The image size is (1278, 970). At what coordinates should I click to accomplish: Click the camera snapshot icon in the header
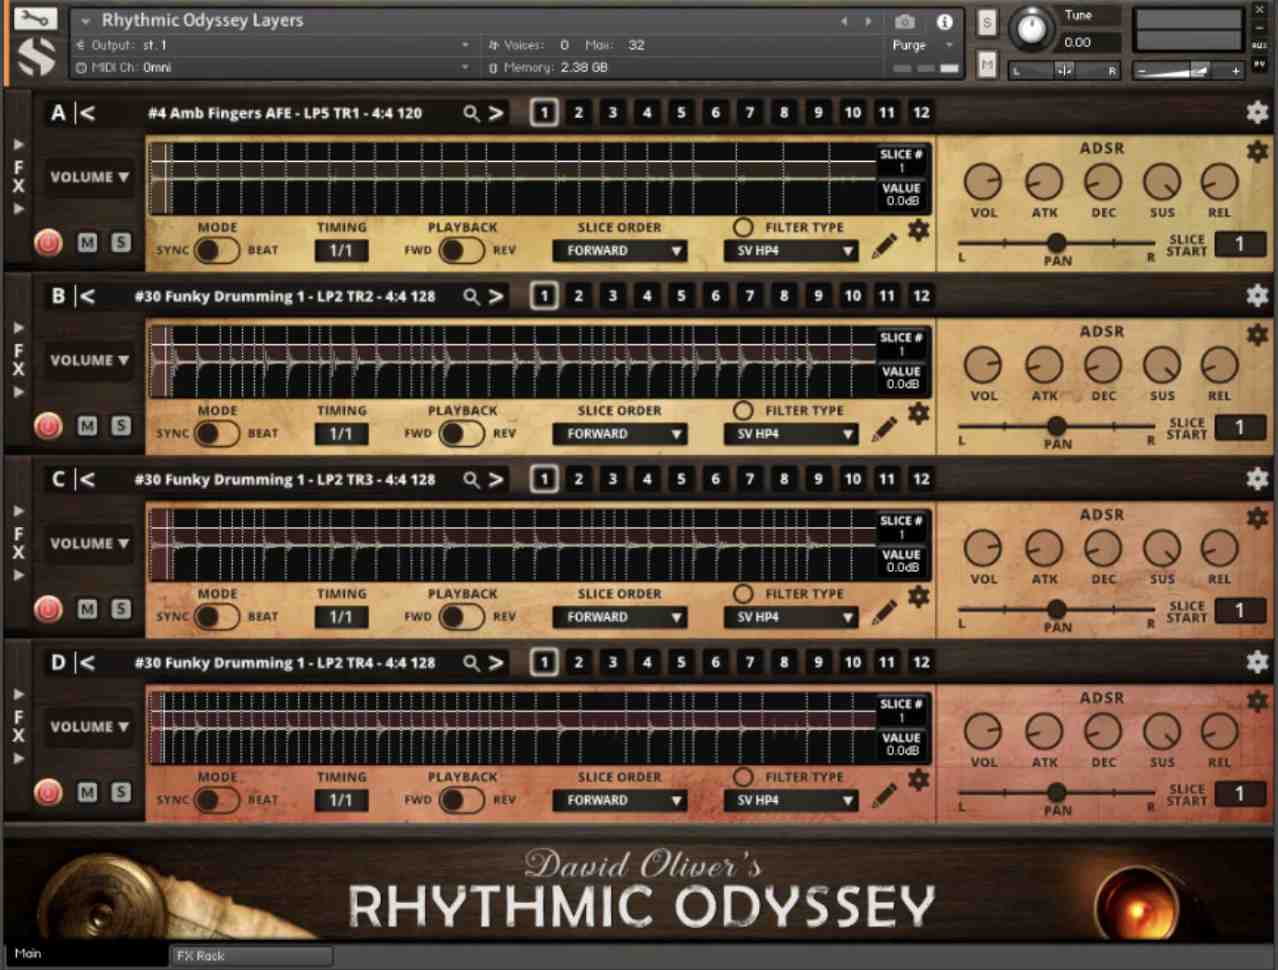[905, 21]
